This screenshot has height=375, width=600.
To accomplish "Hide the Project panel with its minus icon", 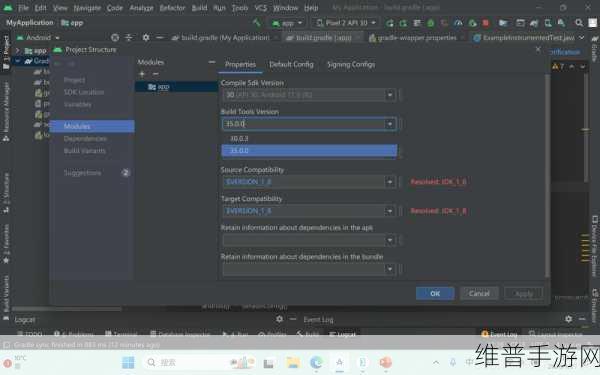I will point(160,38).
